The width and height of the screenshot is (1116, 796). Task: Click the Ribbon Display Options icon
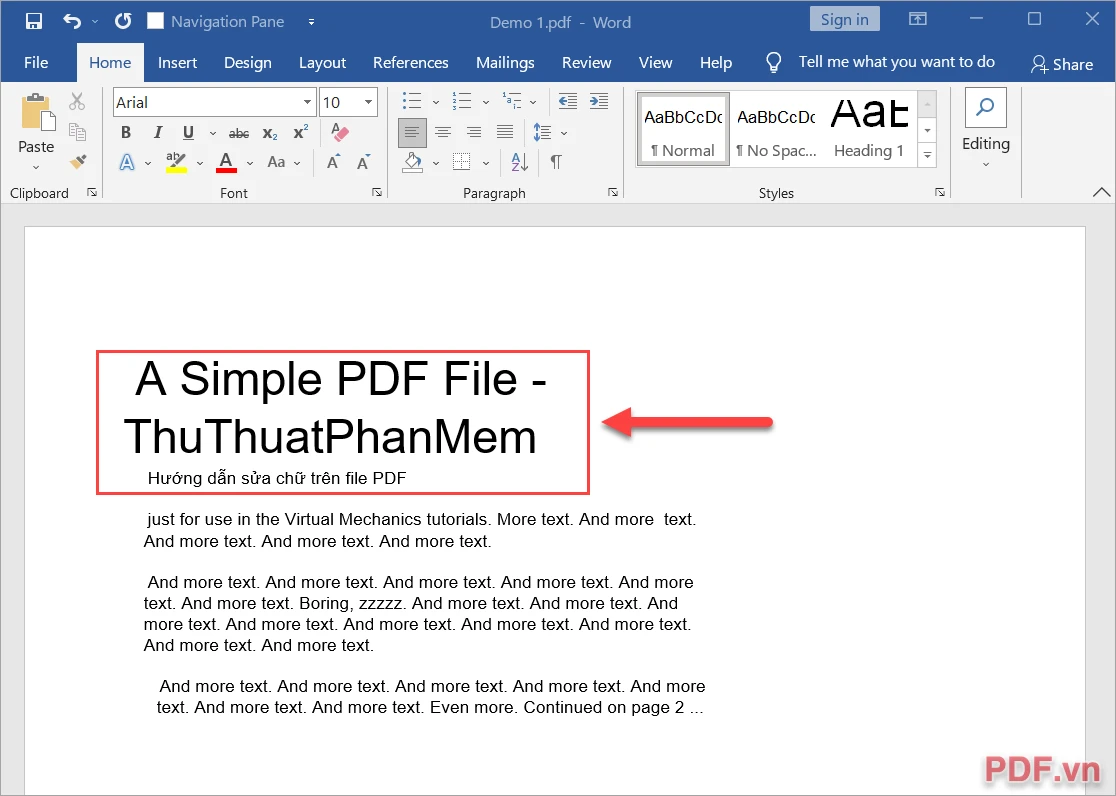pyautogui.click(x=918, y=19)
